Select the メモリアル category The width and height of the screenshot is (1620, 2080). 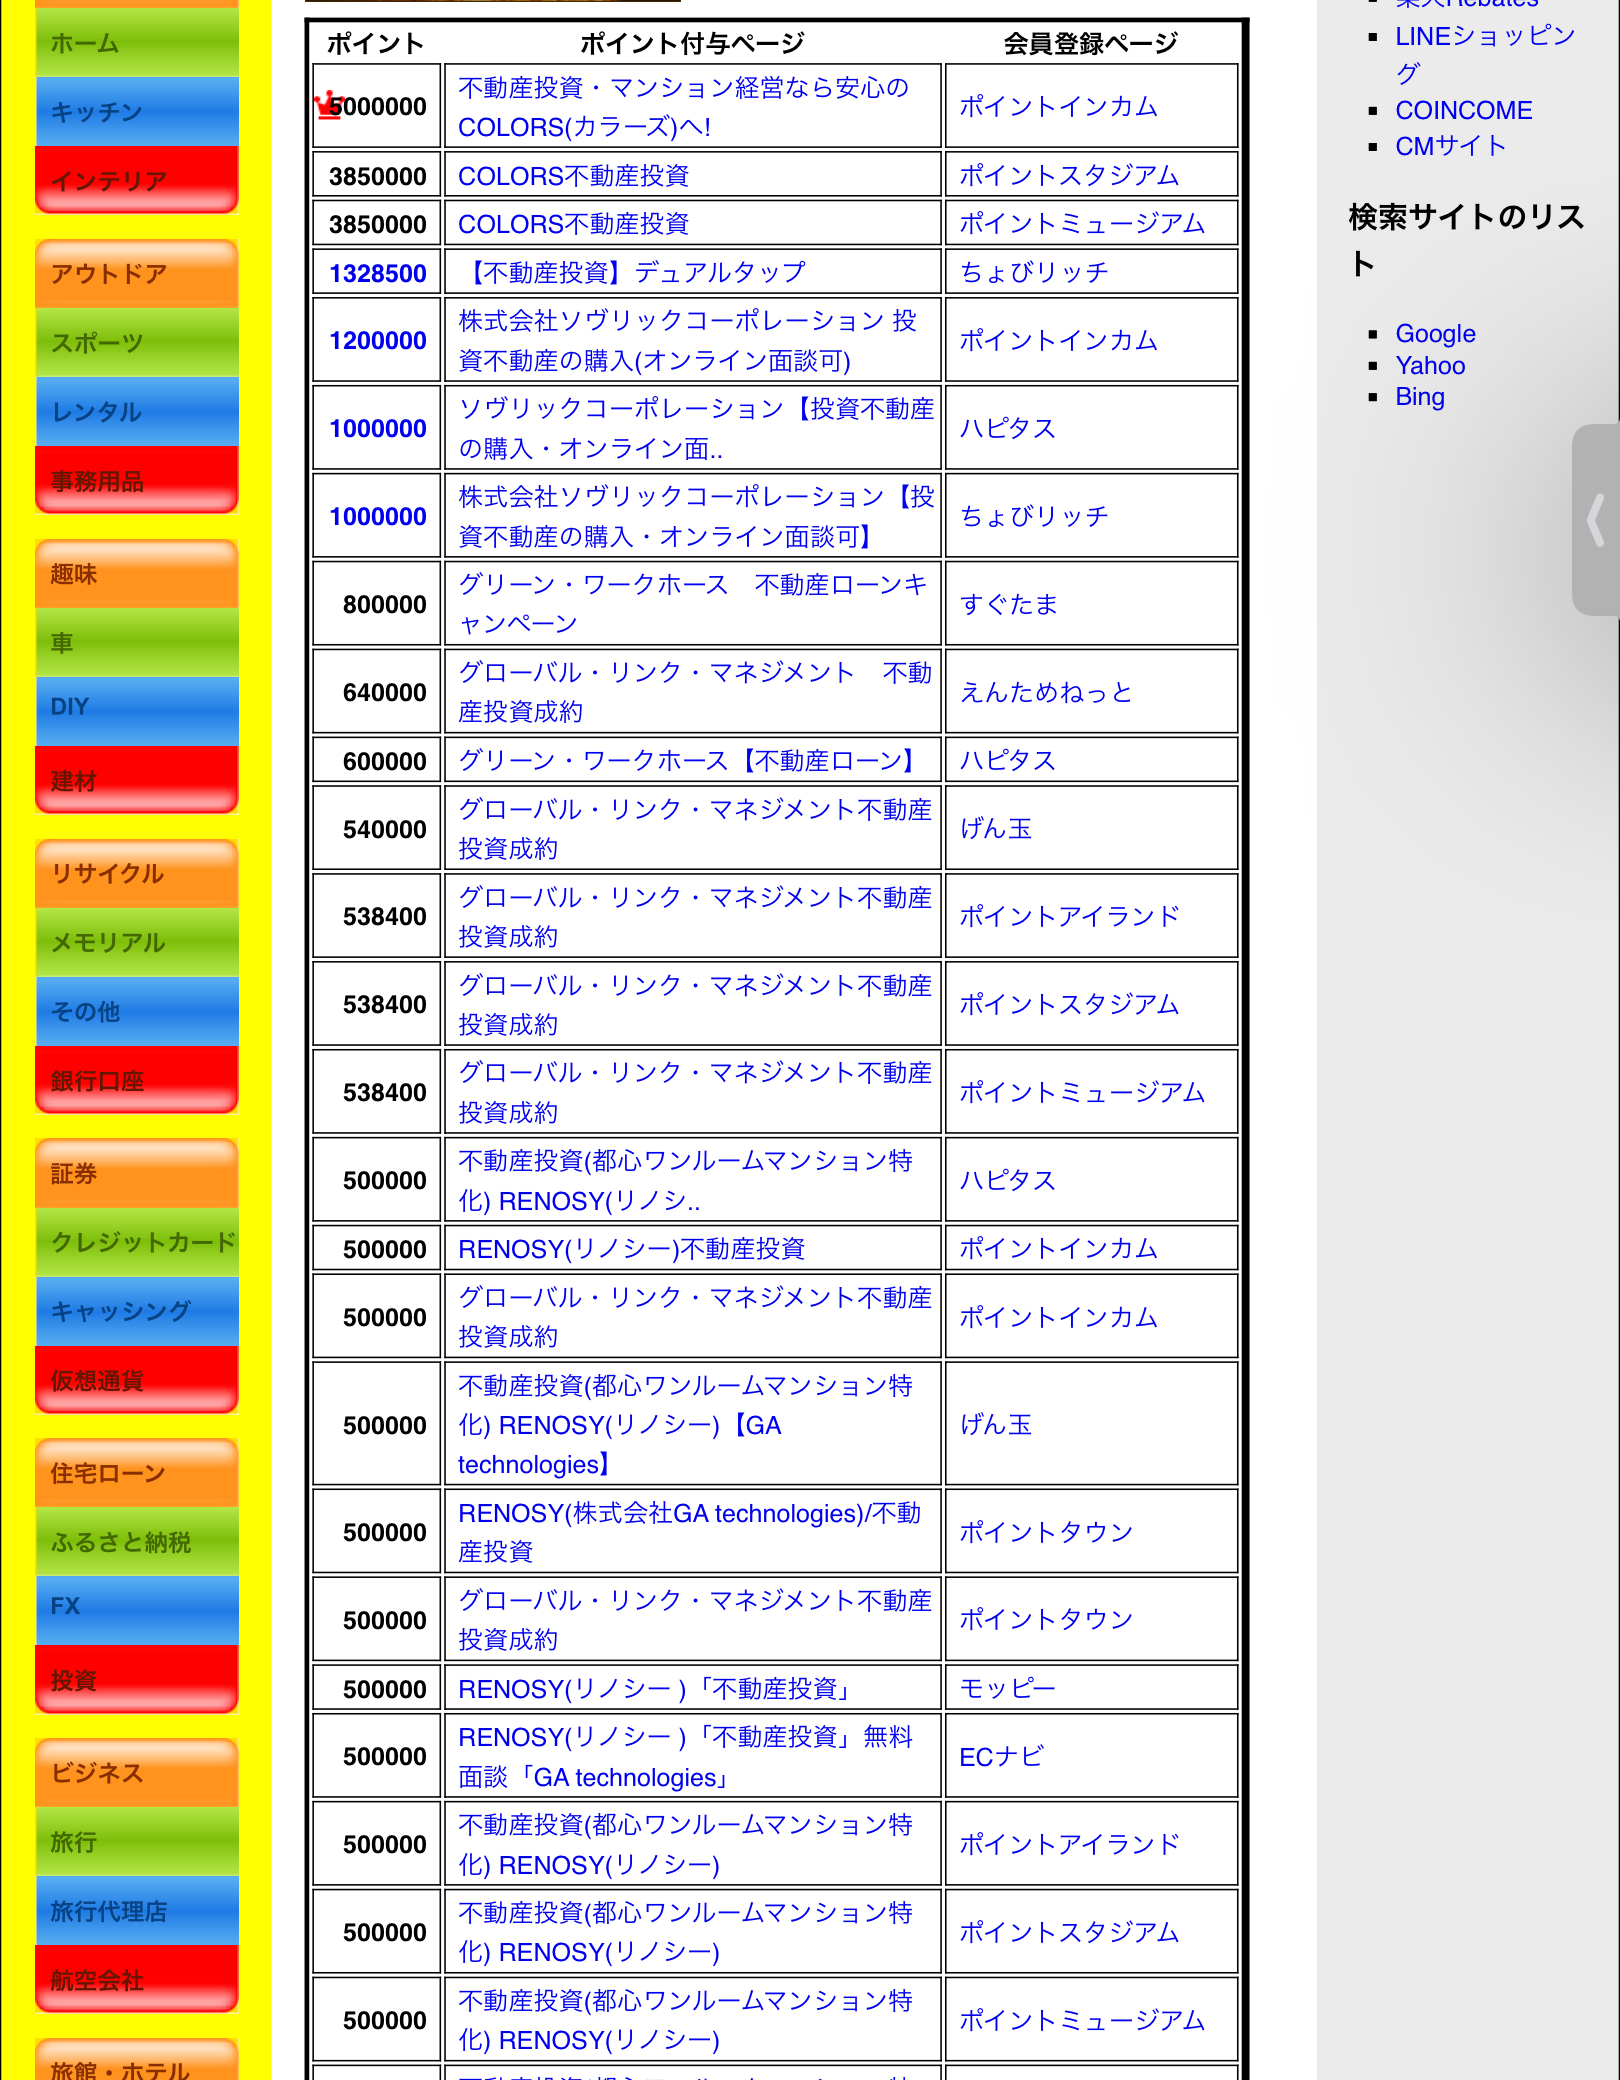[x=137, y=943]
